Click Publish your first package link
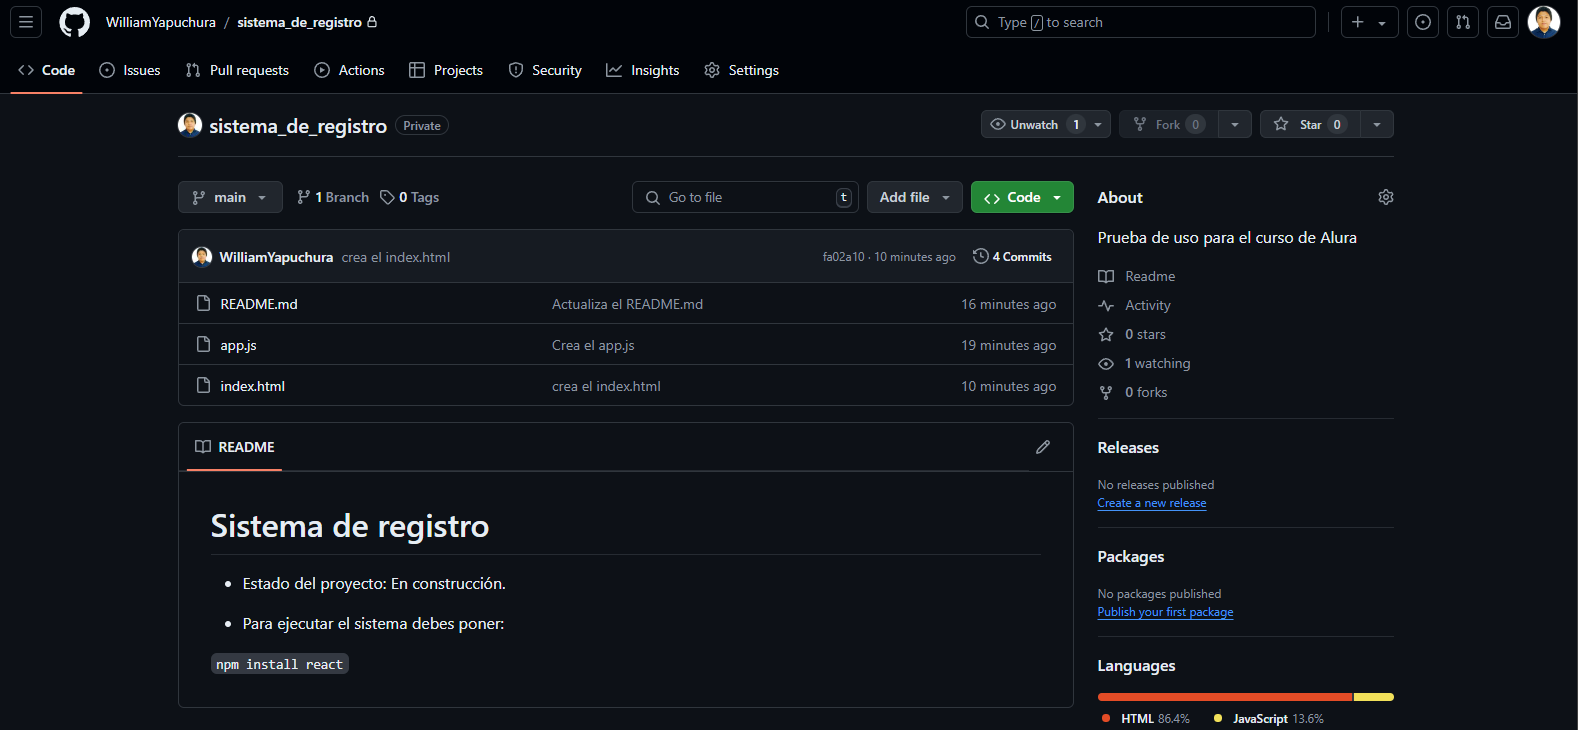Image resolution: width=1578 pixels, height=730 pixels. (1165, 612)
